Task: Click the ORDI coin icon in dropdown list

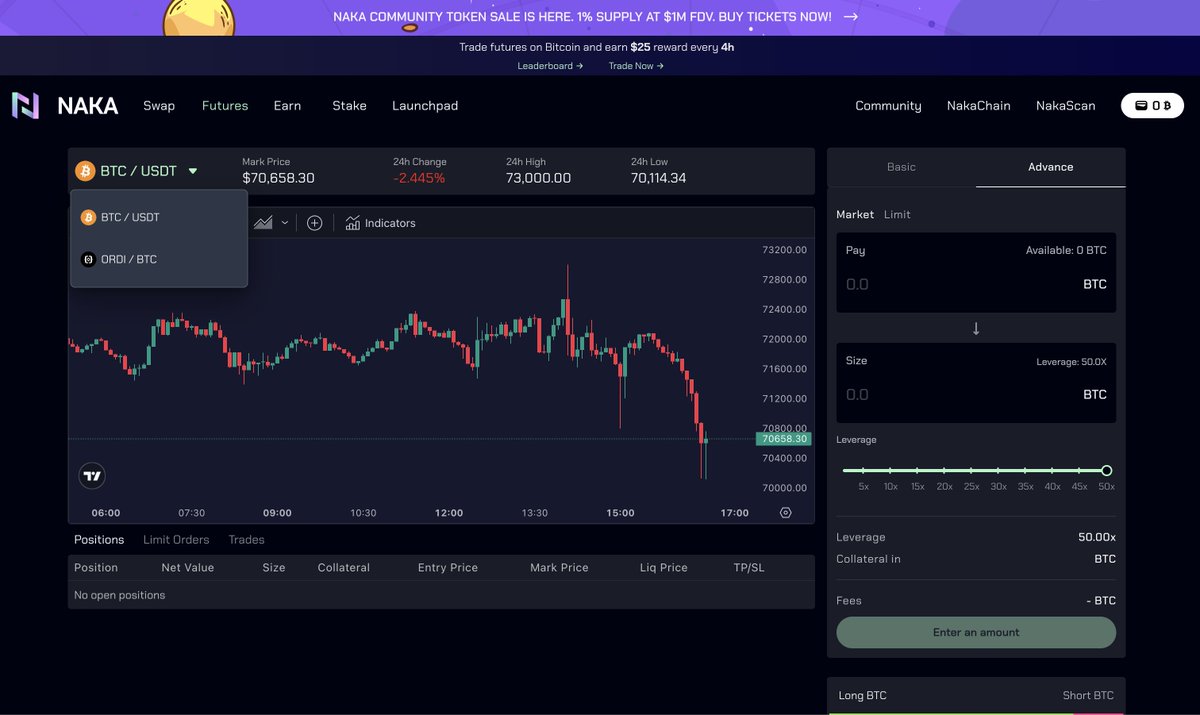Action: pyautogui.click(x=89, y=259)
